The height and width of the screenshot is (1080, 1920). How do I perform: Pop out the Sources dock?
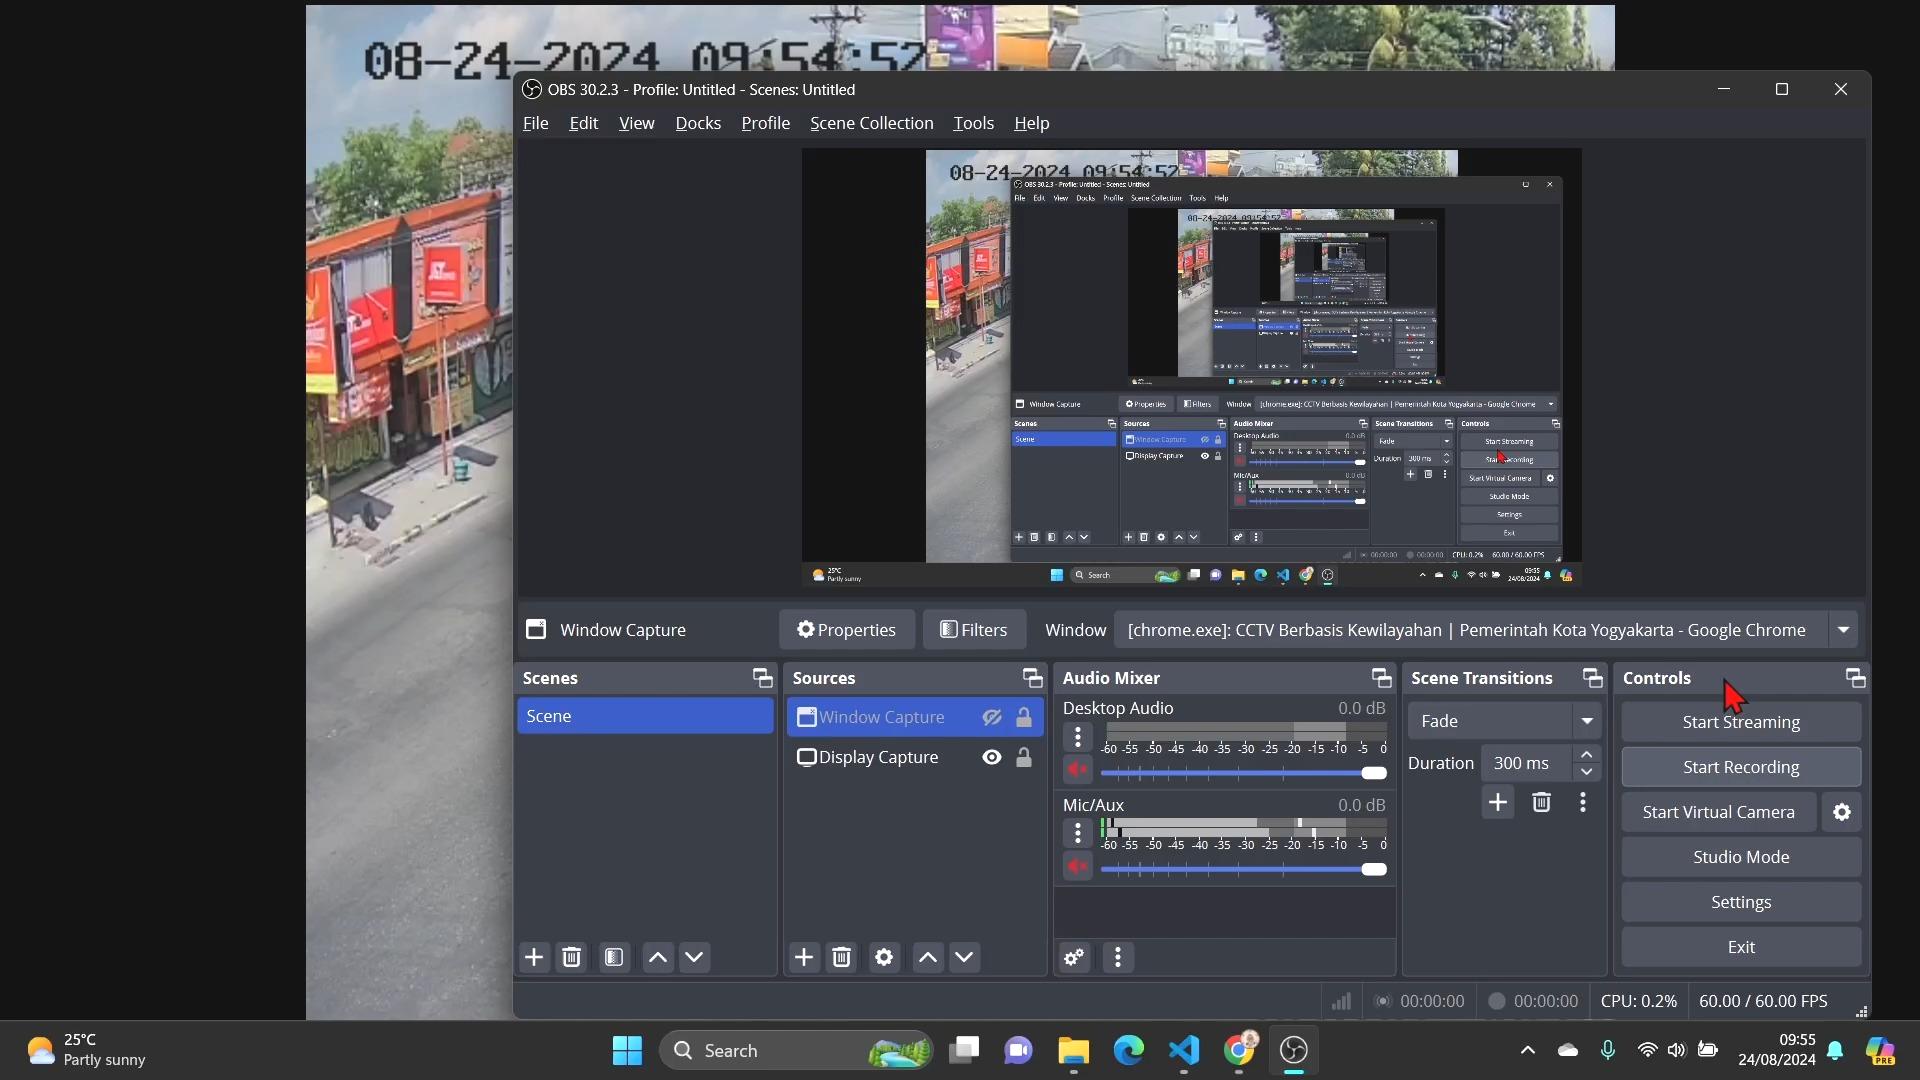(x=1033, y=678)
